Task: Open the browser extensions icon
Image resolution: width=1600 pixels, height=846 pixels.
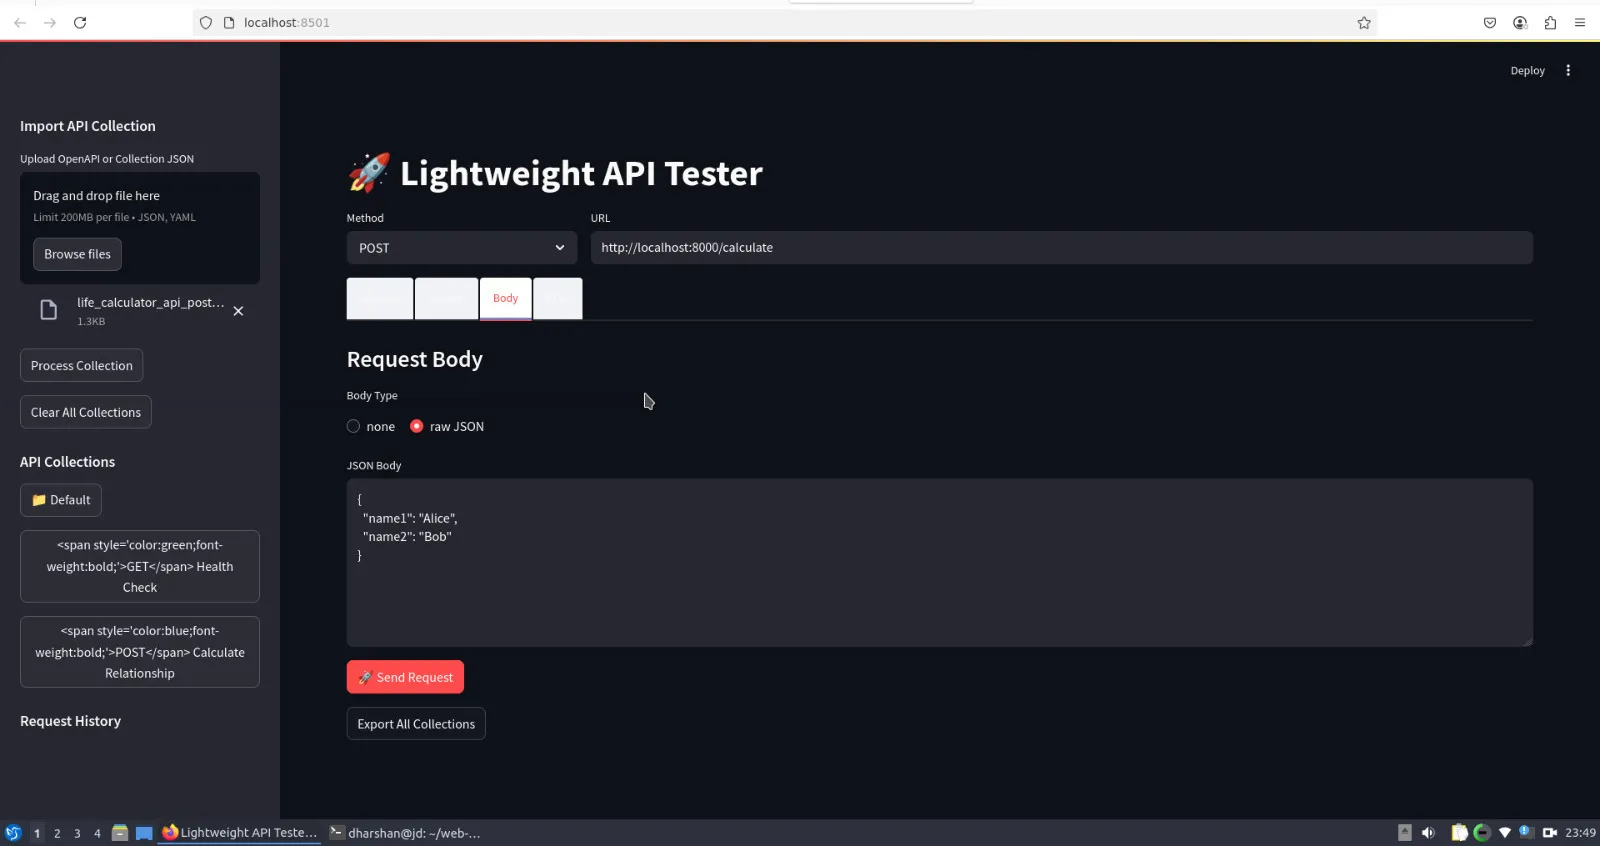Action: click(x=1550, y=23)
